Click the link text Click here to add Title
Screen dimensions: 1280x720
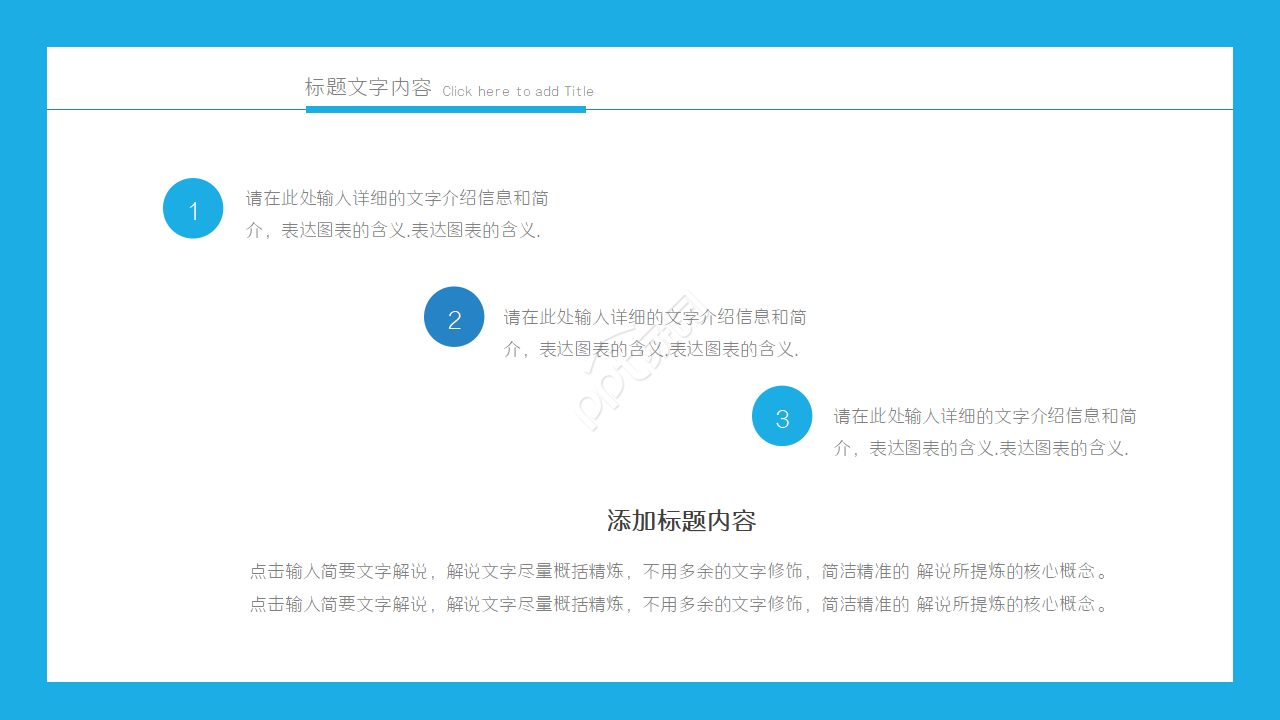coord(517,91)
